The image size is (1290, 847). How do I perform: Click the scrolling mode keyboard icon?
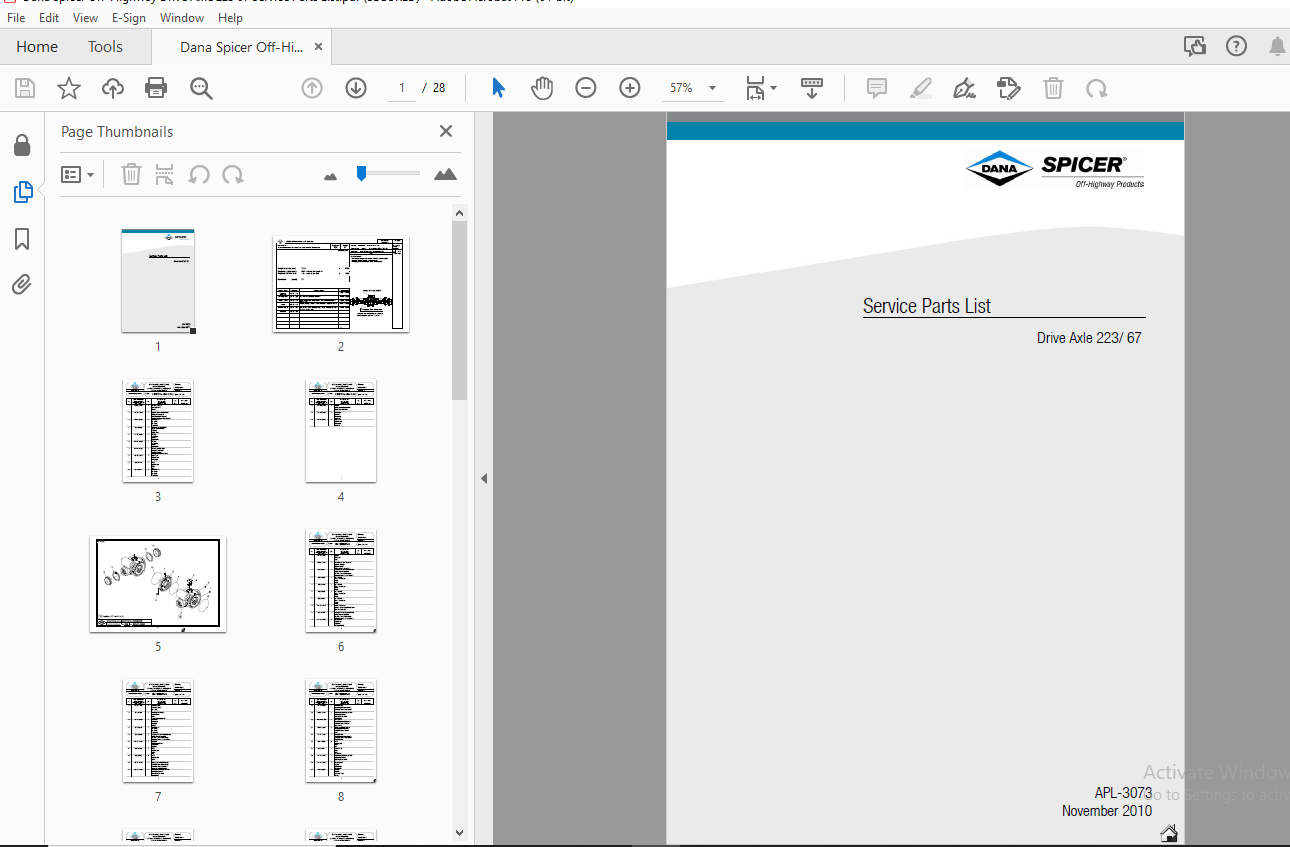811,88
